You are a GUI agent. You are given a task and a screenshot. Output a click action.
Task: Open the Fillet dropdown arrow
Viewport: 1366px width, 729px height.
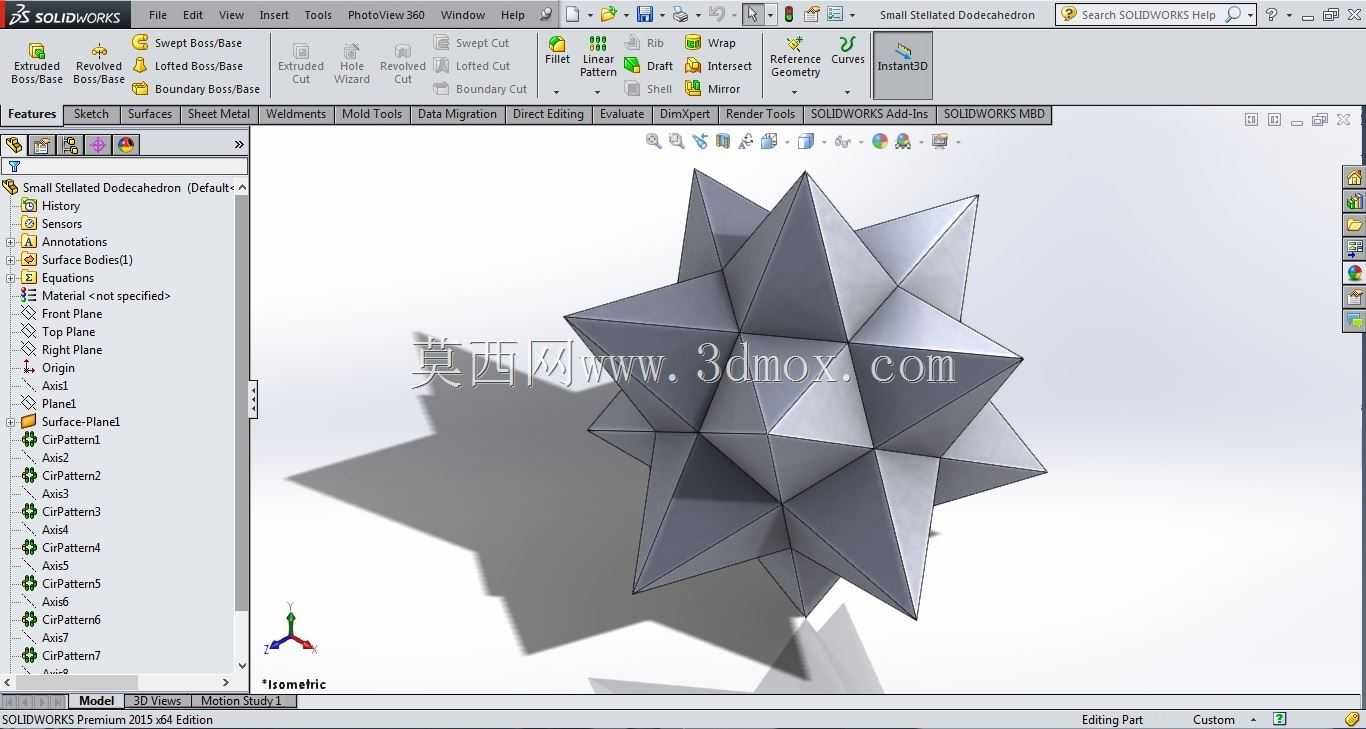click(x=557, y=91)
